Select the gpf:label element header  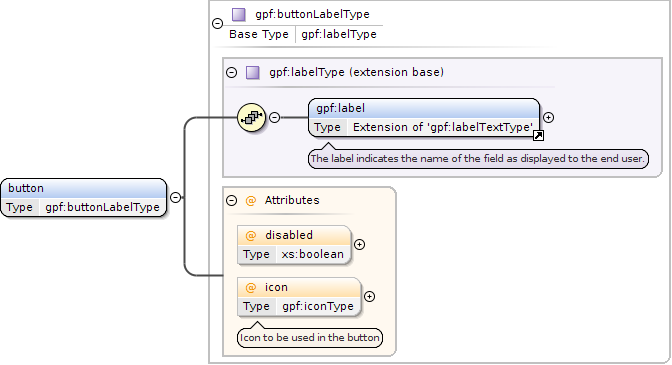click(x=424, y=108)
